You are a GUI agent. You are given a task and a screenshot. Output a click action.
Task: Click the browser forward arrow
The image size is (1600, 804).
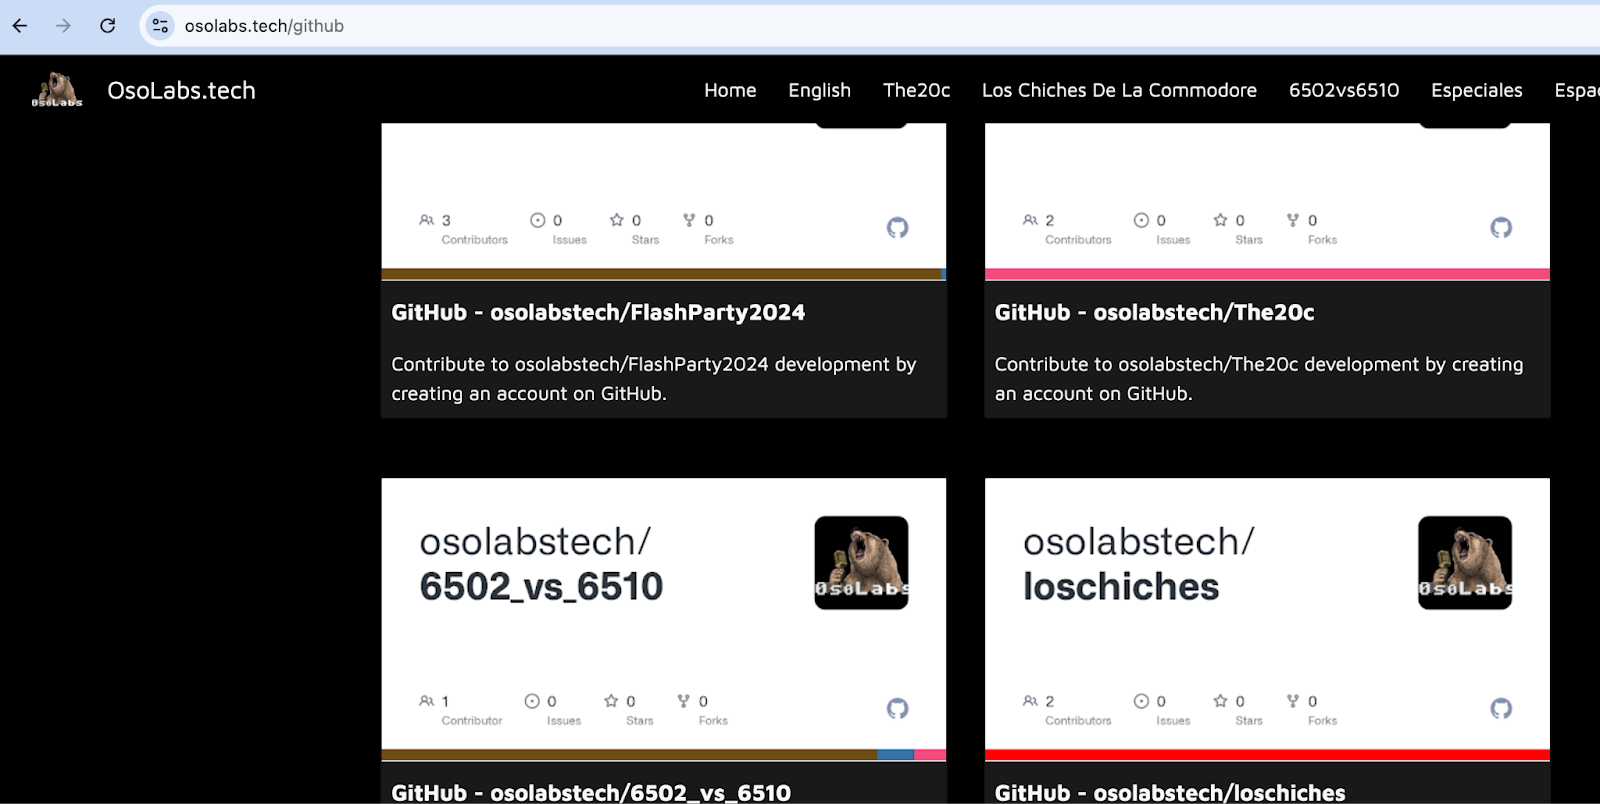coord(64,26)
